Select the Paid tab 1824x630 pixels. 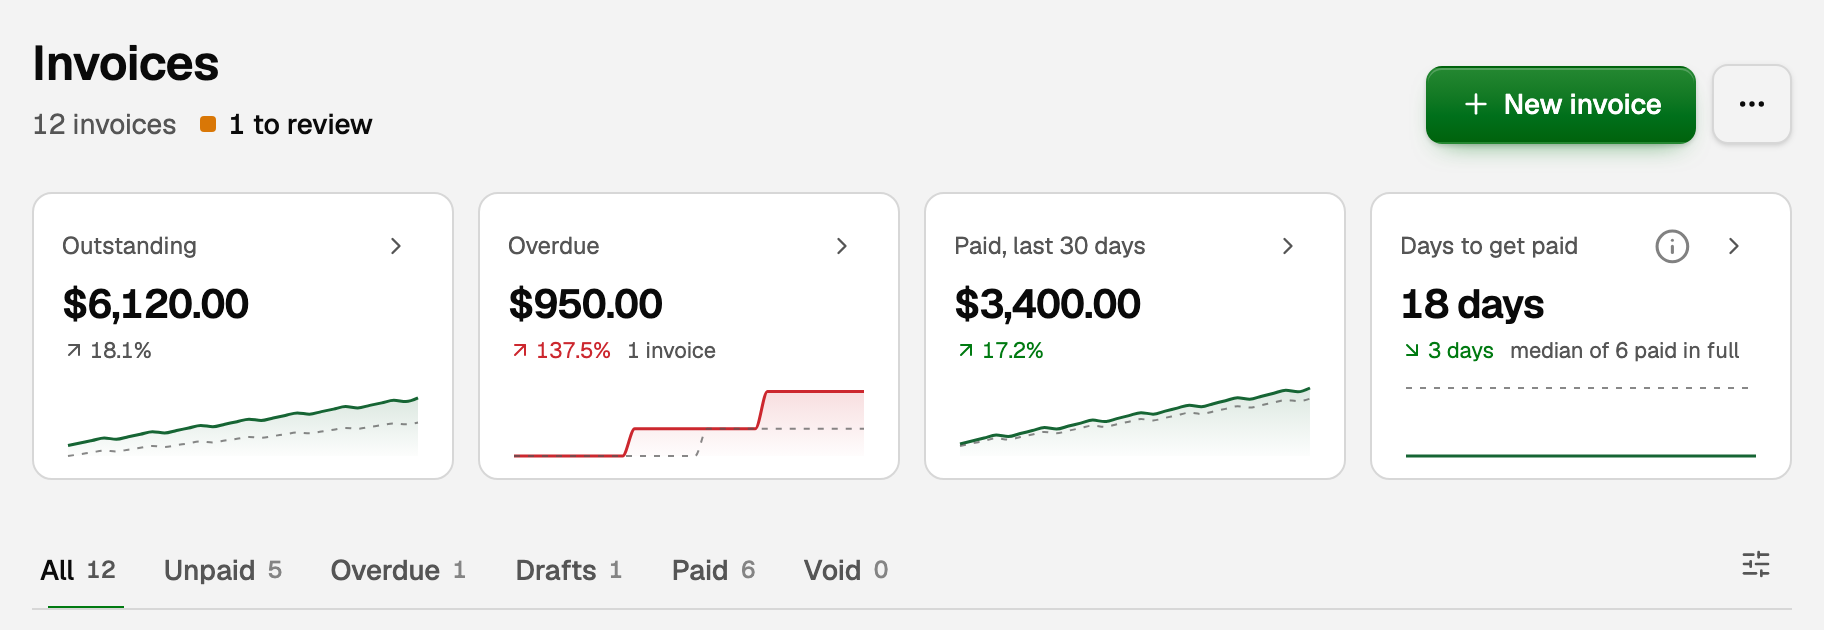(x=714, y=570)
